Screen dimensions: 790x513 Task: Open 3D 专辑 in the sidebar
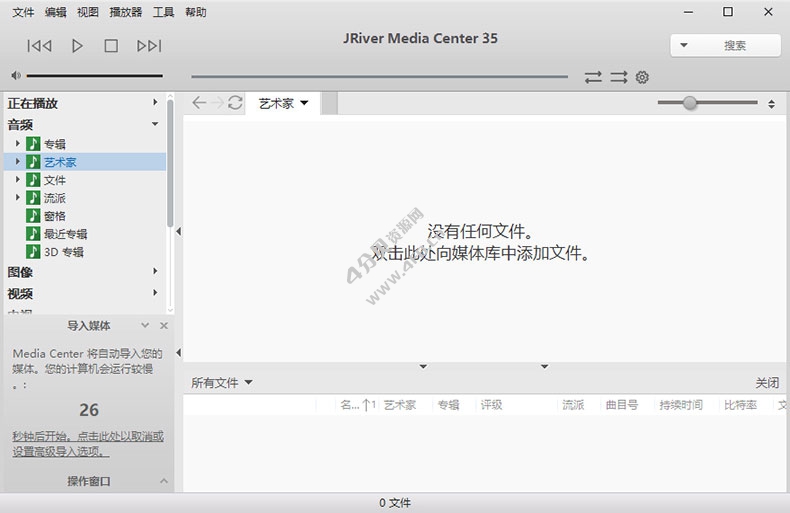tap(64, 252)
